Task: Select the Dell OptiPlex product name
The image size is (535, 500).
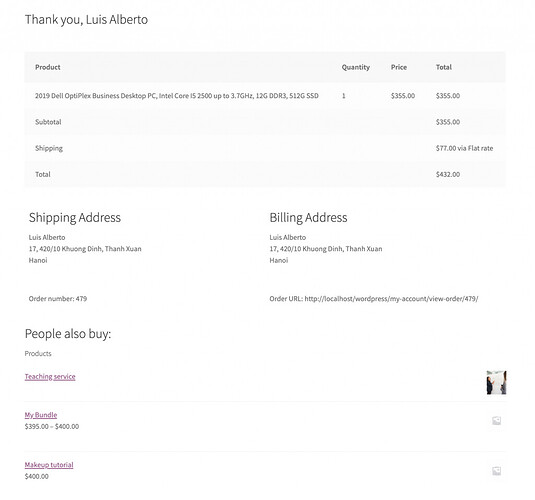Action: pyautogui.click(x=177, y=96)
